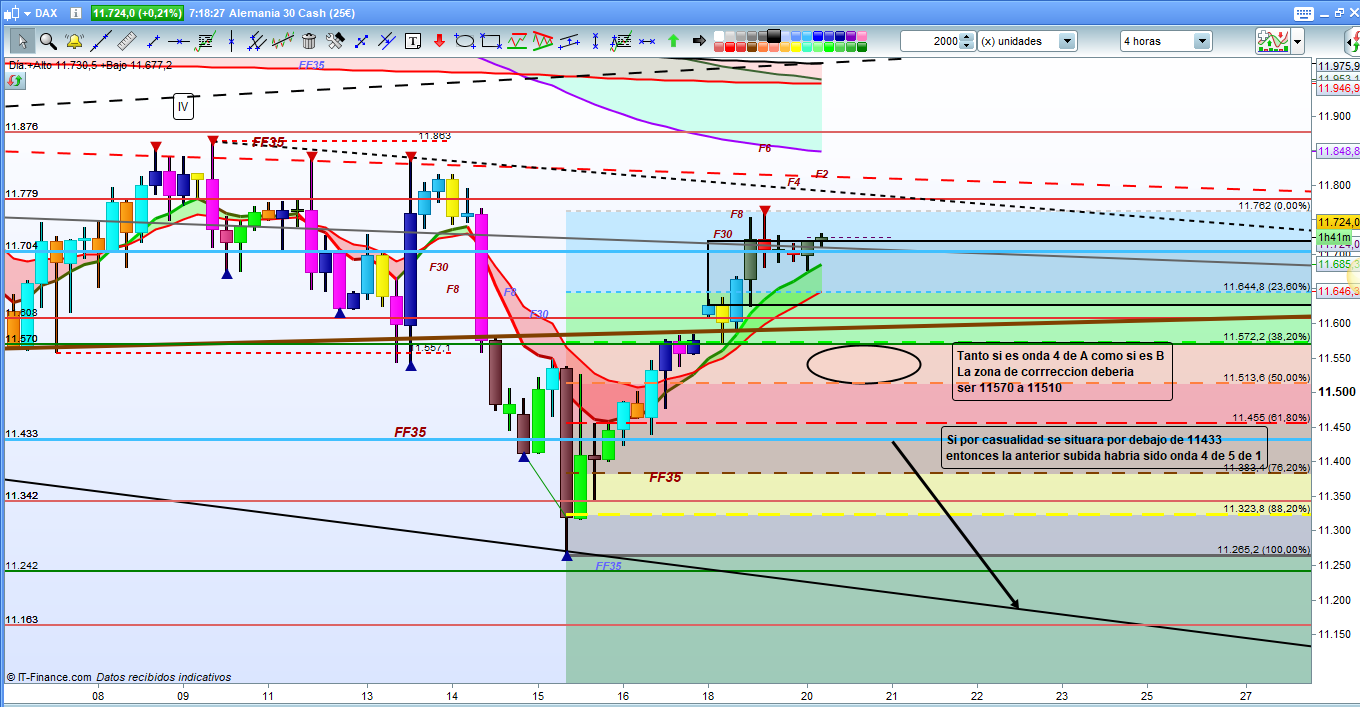Screen dimensions: 1360x707
Task: Open the wrench and hammer settings tool
Action: tap(335, 41)
